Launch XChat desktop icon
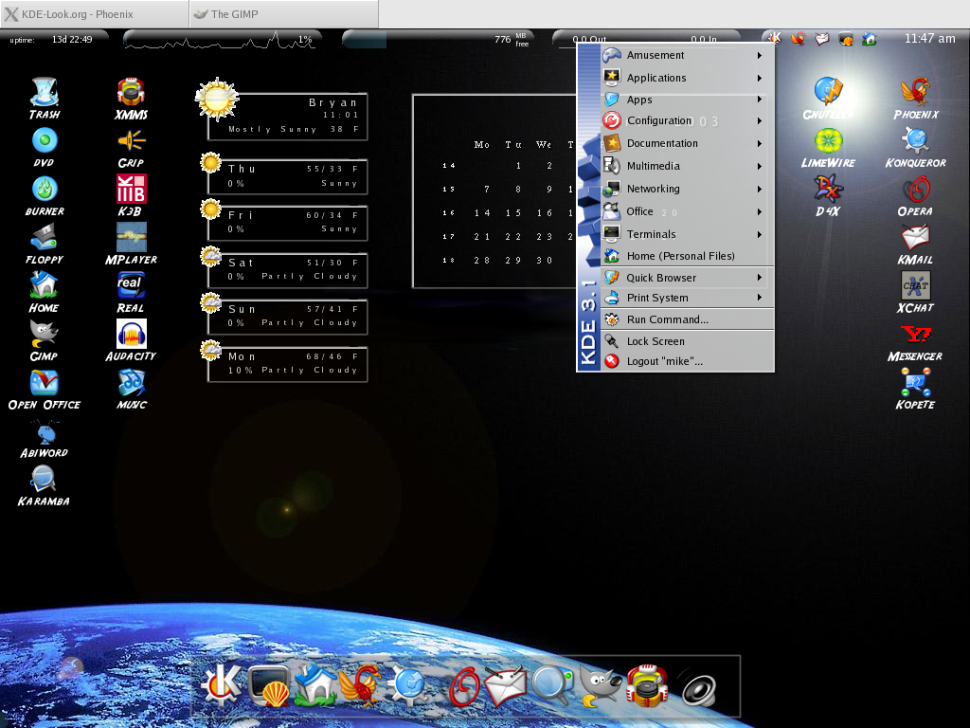Image resolution: width=970 pixels, height=728 pixels. tap(916, 292)
